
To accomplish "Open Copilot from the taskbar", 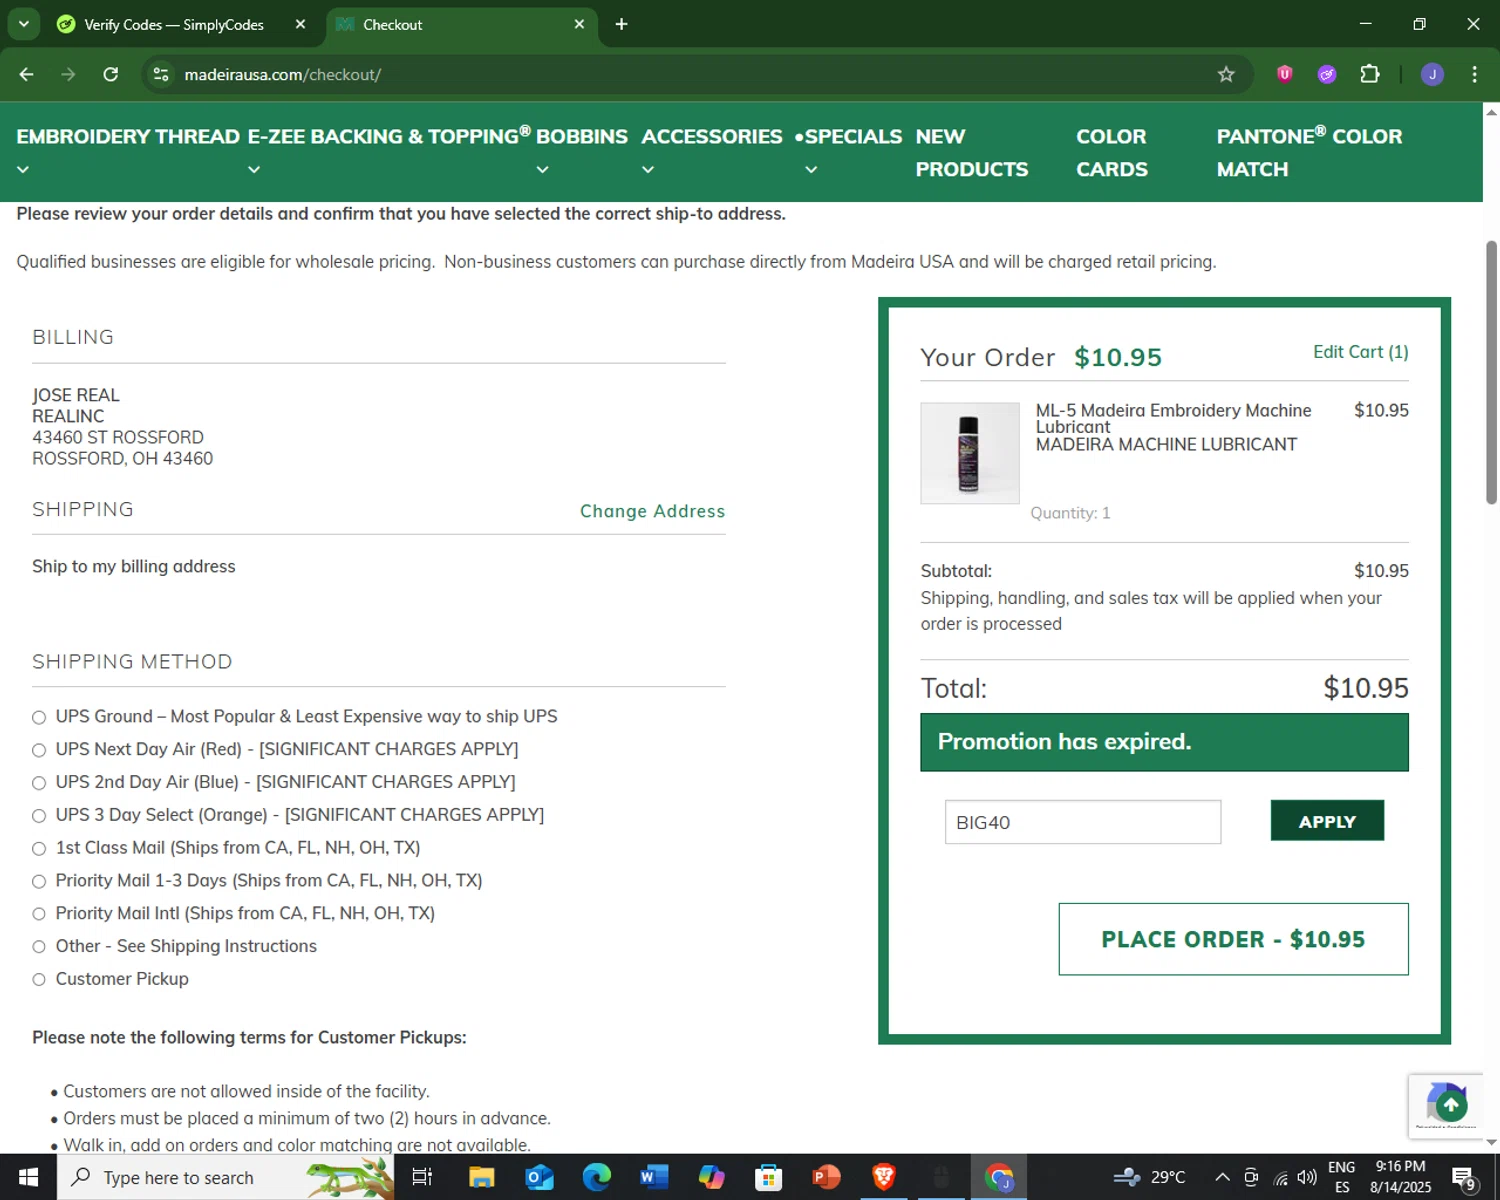I will 711,1177.
